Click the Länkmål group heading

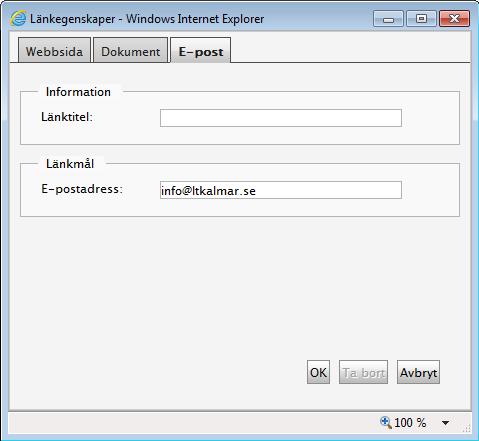[x=70, y=164]
